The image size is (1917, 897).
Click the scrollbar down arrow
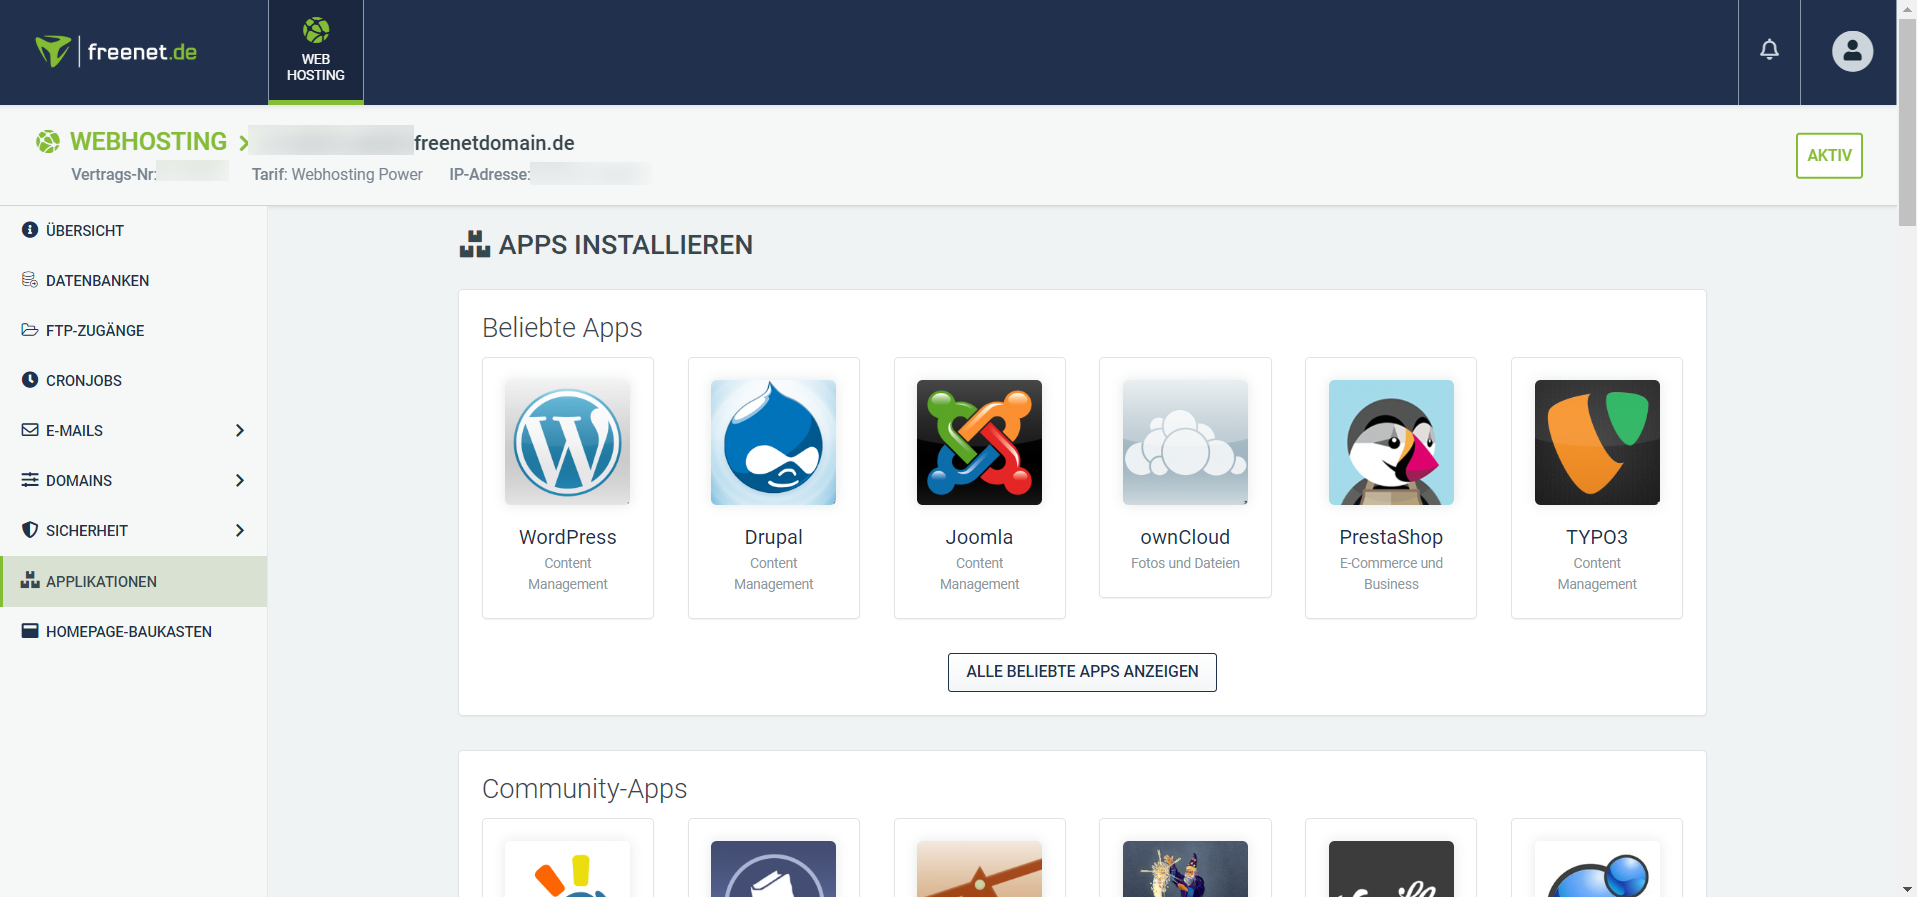point(1907,888)
